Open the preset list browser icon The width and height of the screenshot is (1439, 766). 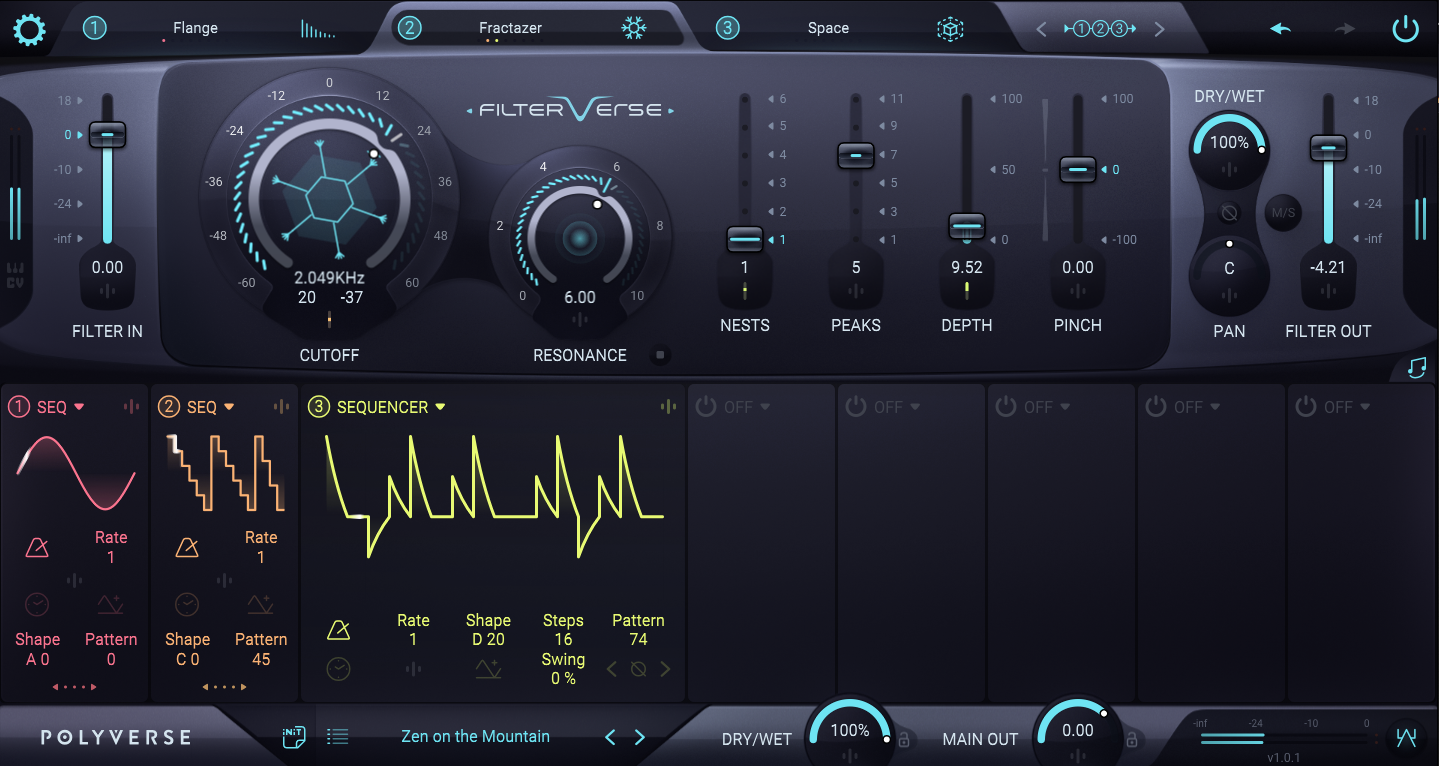click(338, 737)
